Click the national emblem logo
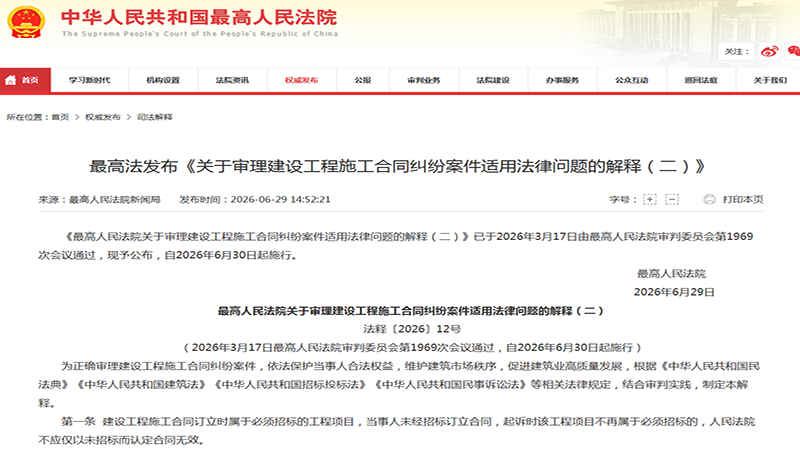The height and width of the screenshot is (450, 800). (x=26, y=22)
